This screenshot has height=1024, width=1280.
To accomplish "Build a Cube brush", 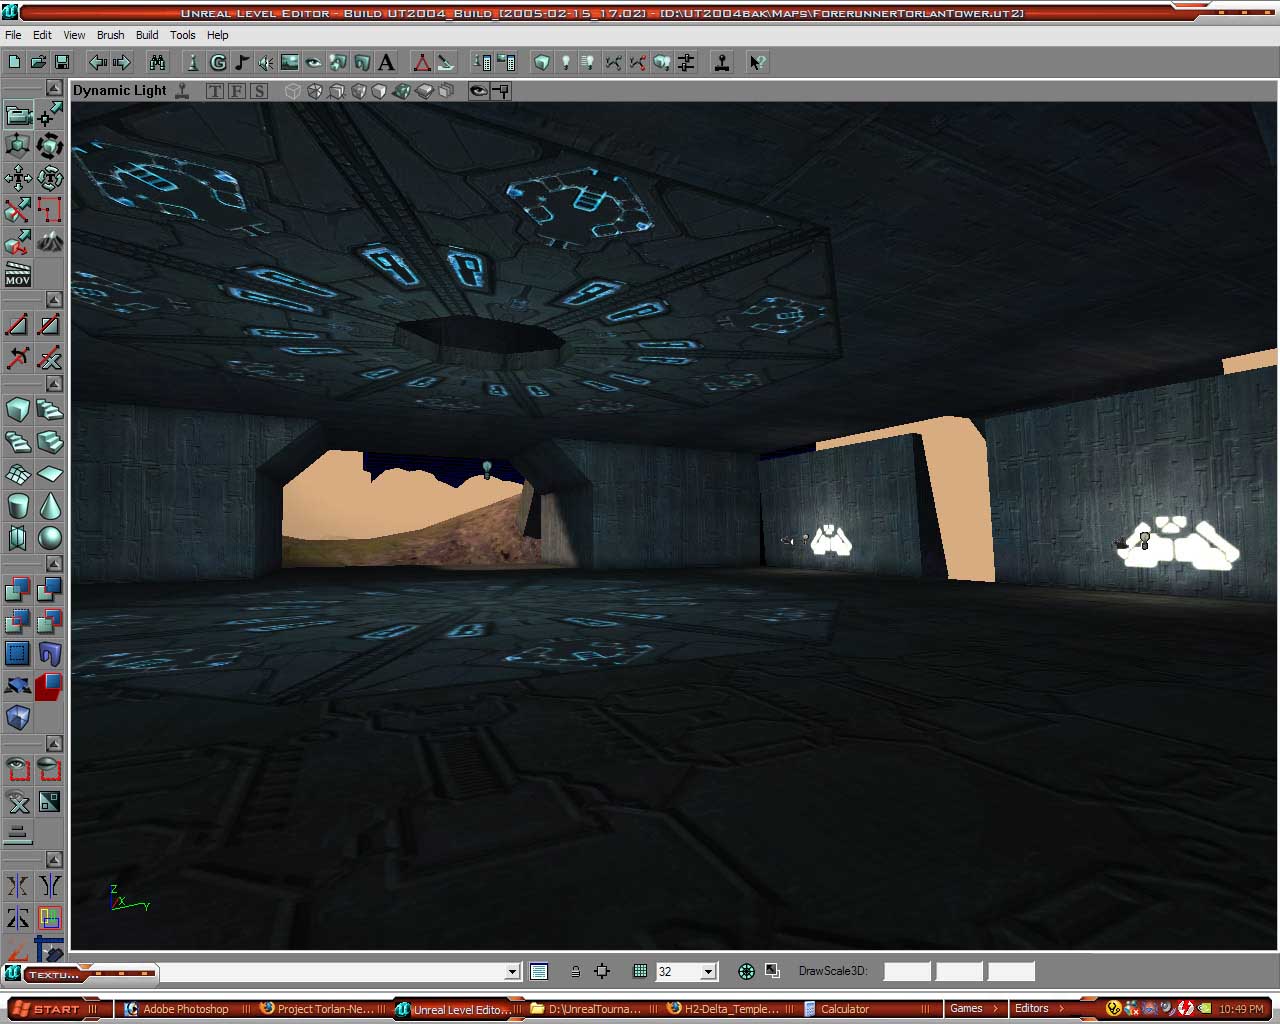I will click(18, 409).
